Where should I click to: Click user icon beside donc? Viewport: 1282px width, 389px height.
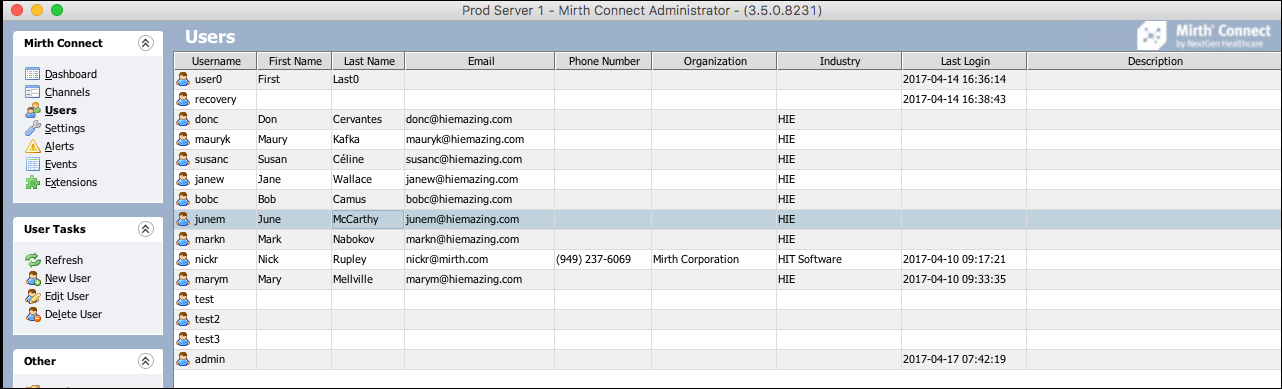[183, 119]
